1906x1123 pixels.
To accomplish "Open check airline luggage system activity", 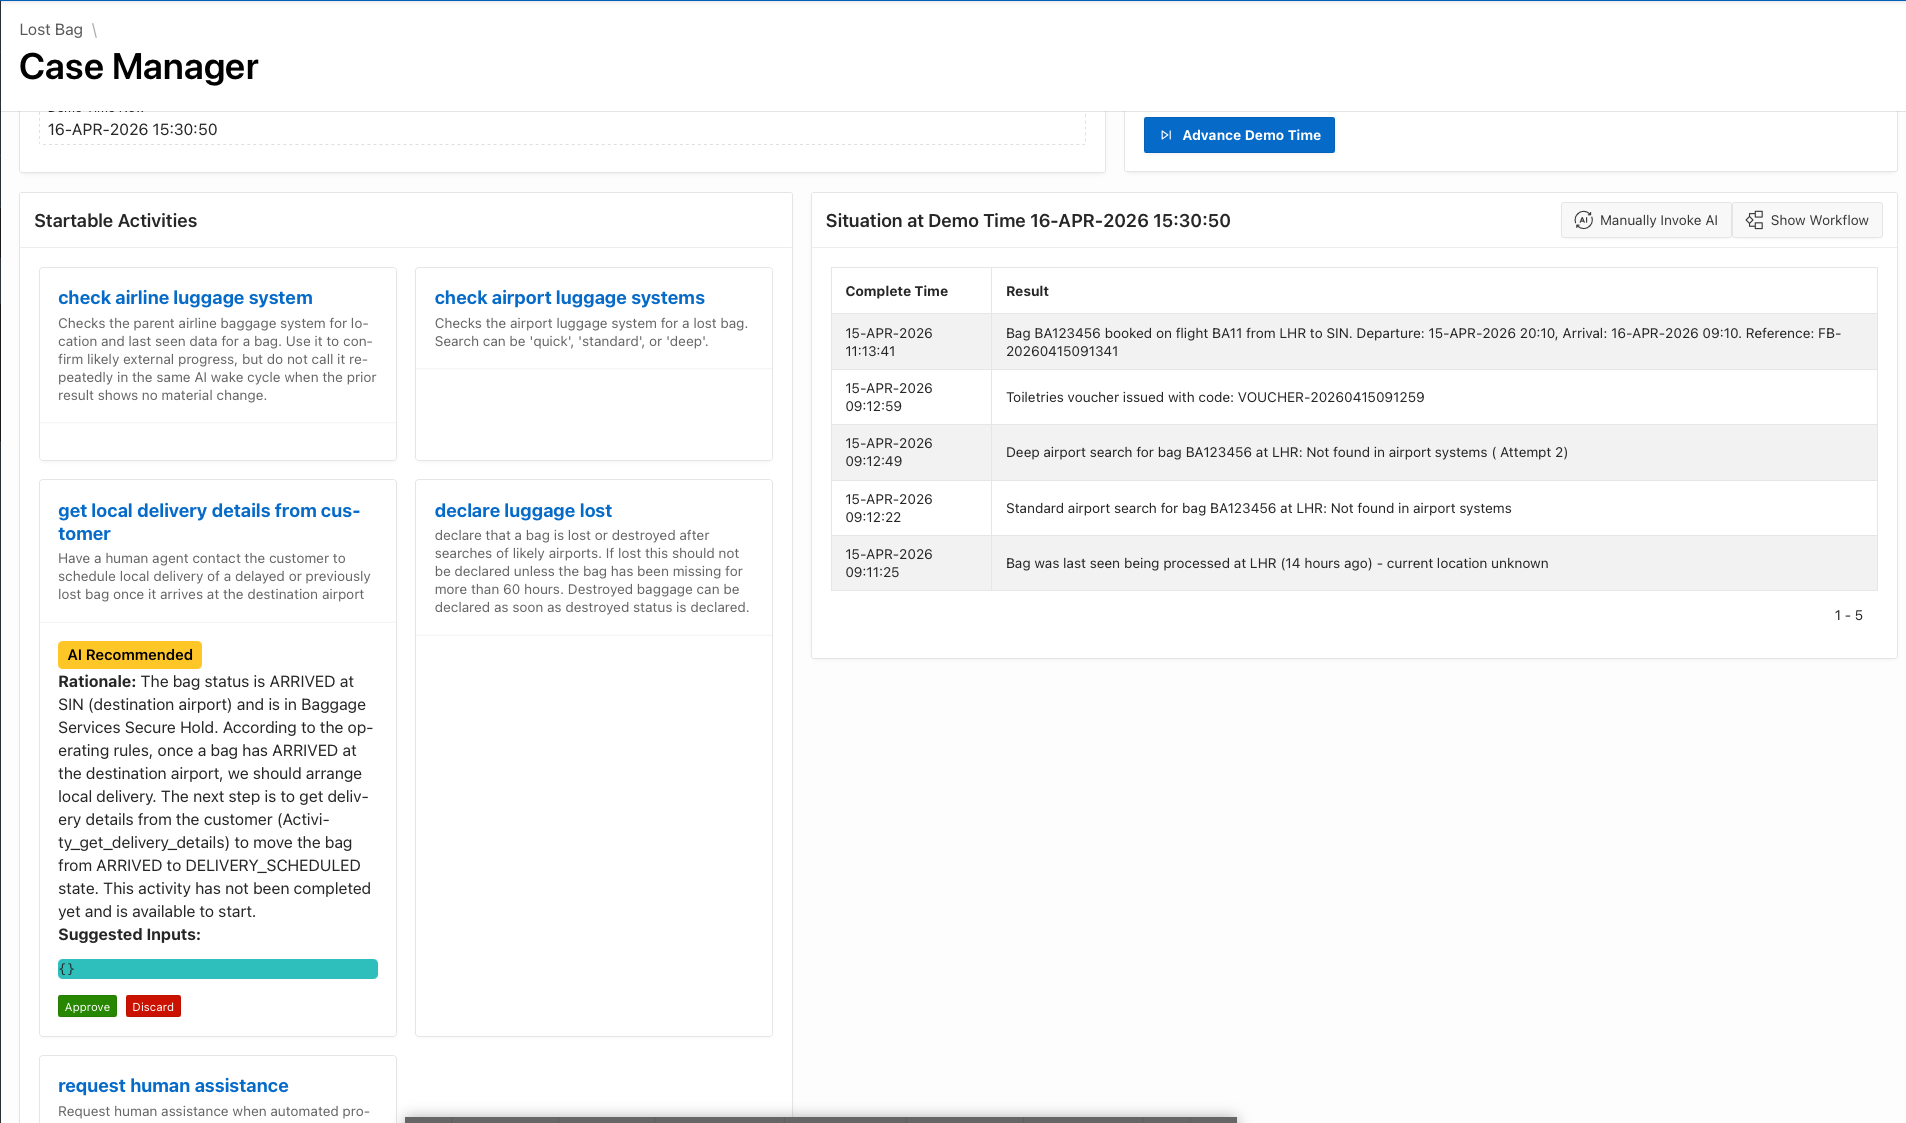I will coord(185,298).
